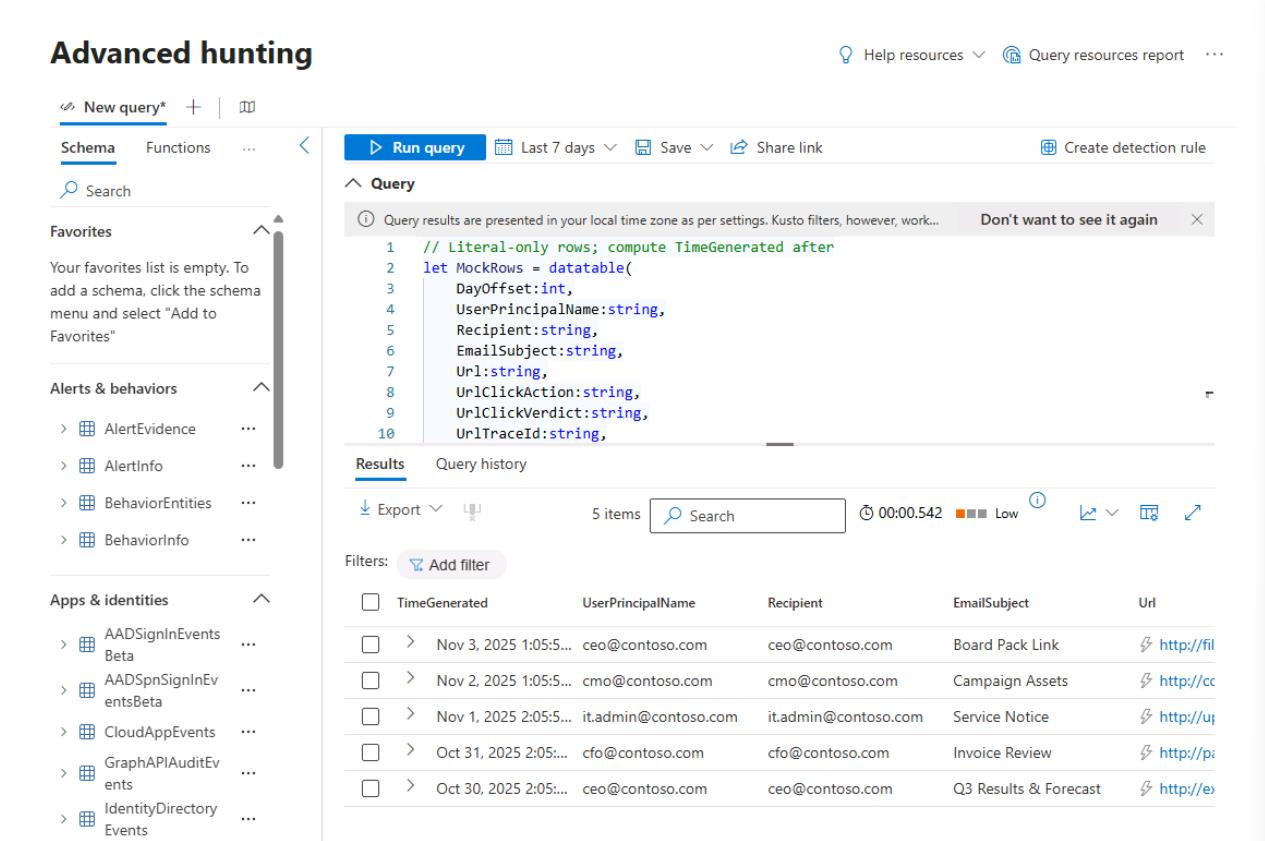The image size is (1265, 841).
Task: Open the more options ellipsis next to AlertInfo
Action: [248, 466]
